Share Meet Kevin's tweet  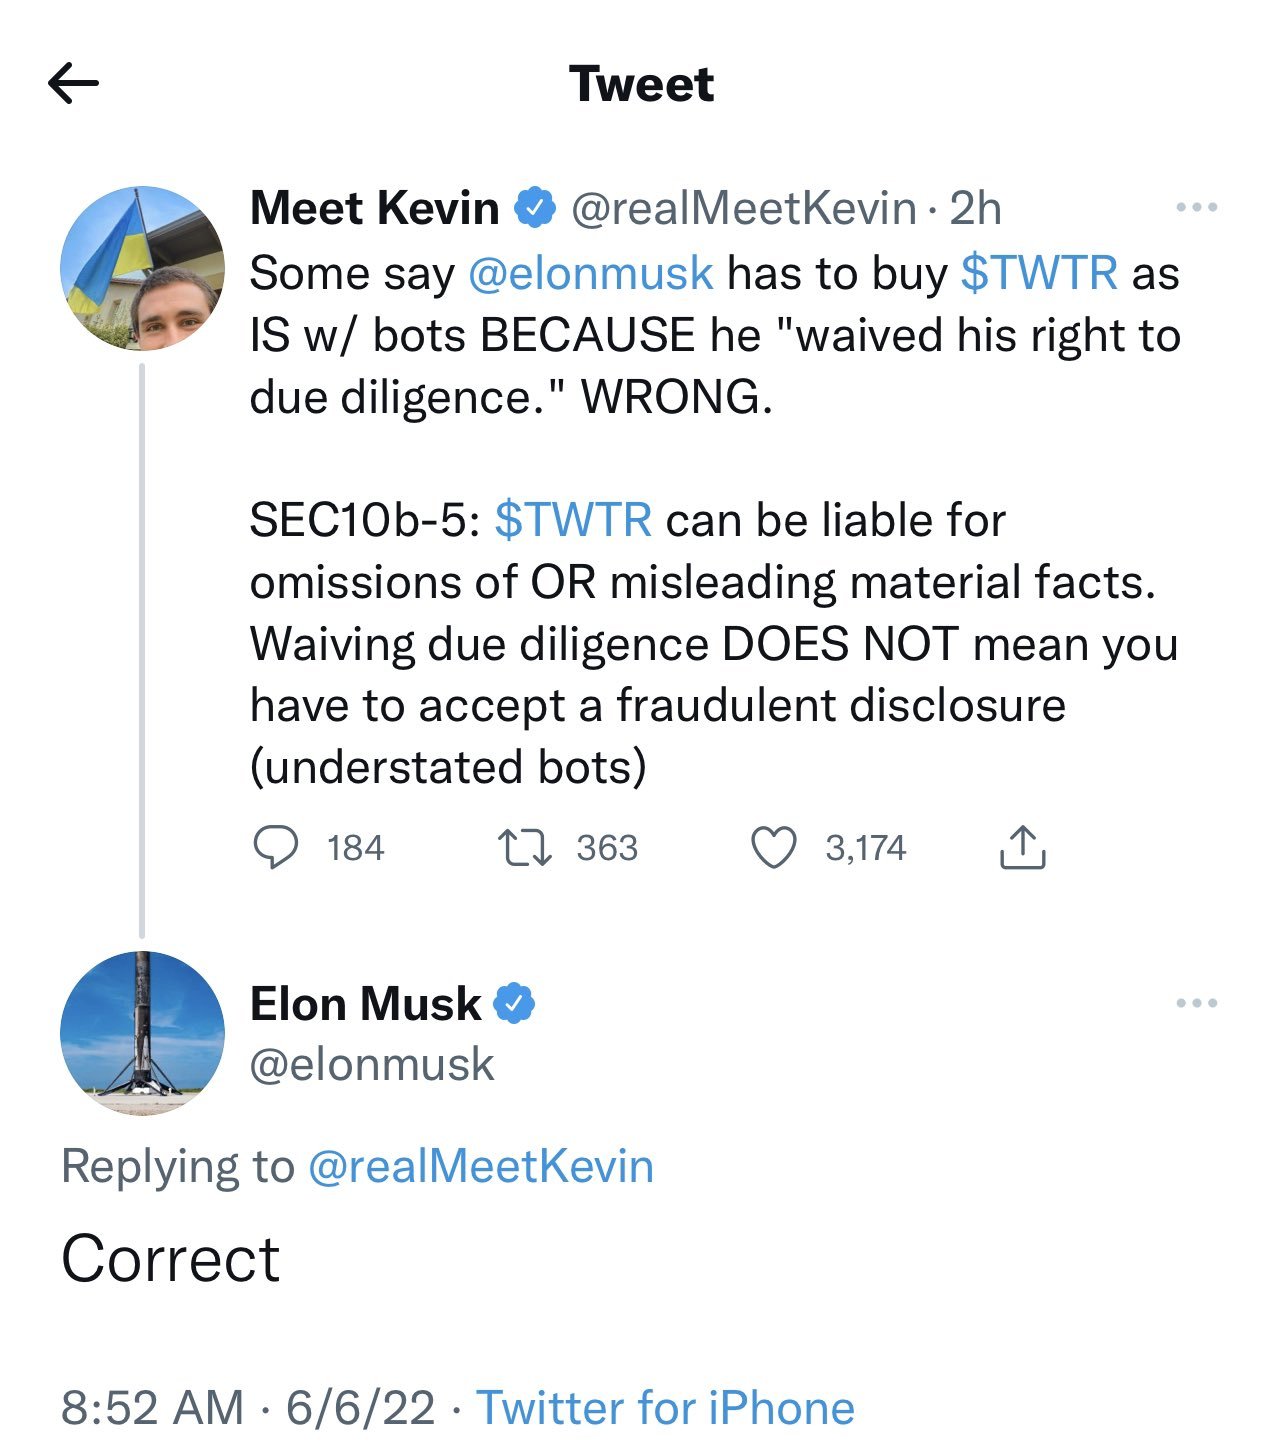tap(1022, 848)
